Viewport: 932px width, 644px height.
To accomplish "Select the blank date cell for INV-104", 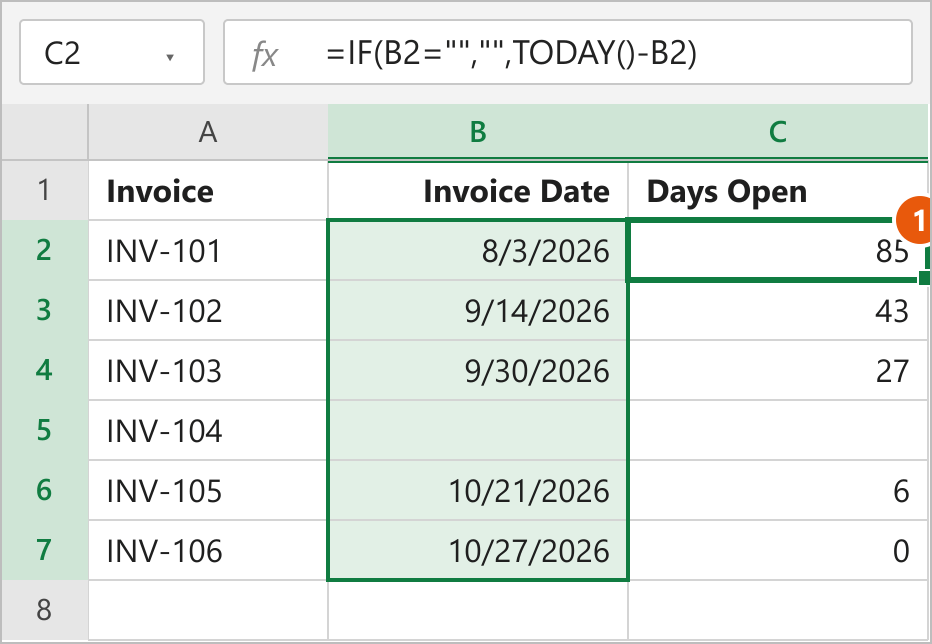I will point(478,430).
